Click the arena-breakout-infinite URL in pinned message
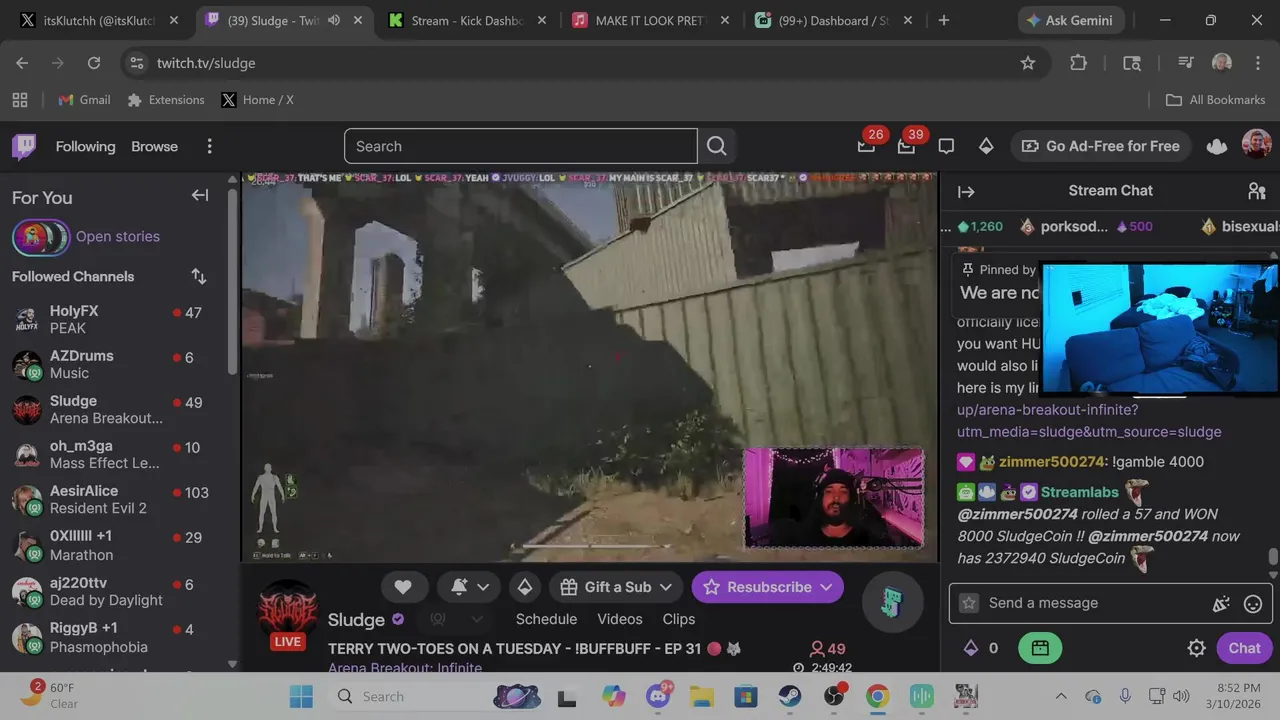The height and width of the screenshot is (720, 1280). click(x=1089, y=421)
